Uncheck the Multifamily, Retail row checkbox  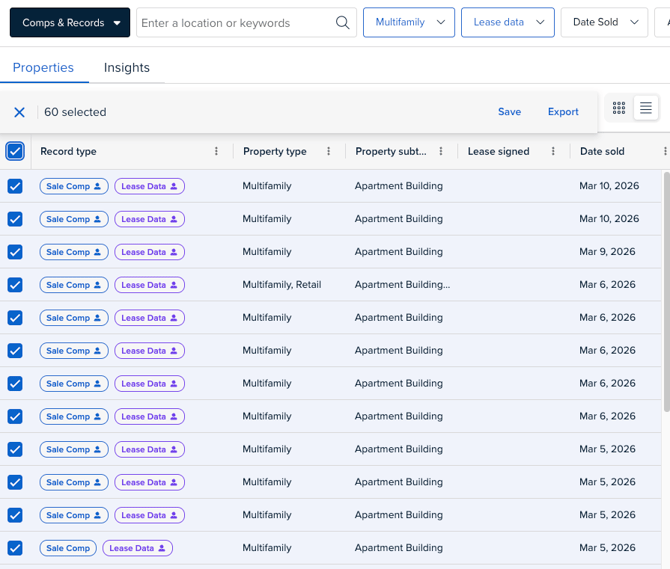pyautogui.click(x=15, y=285)
